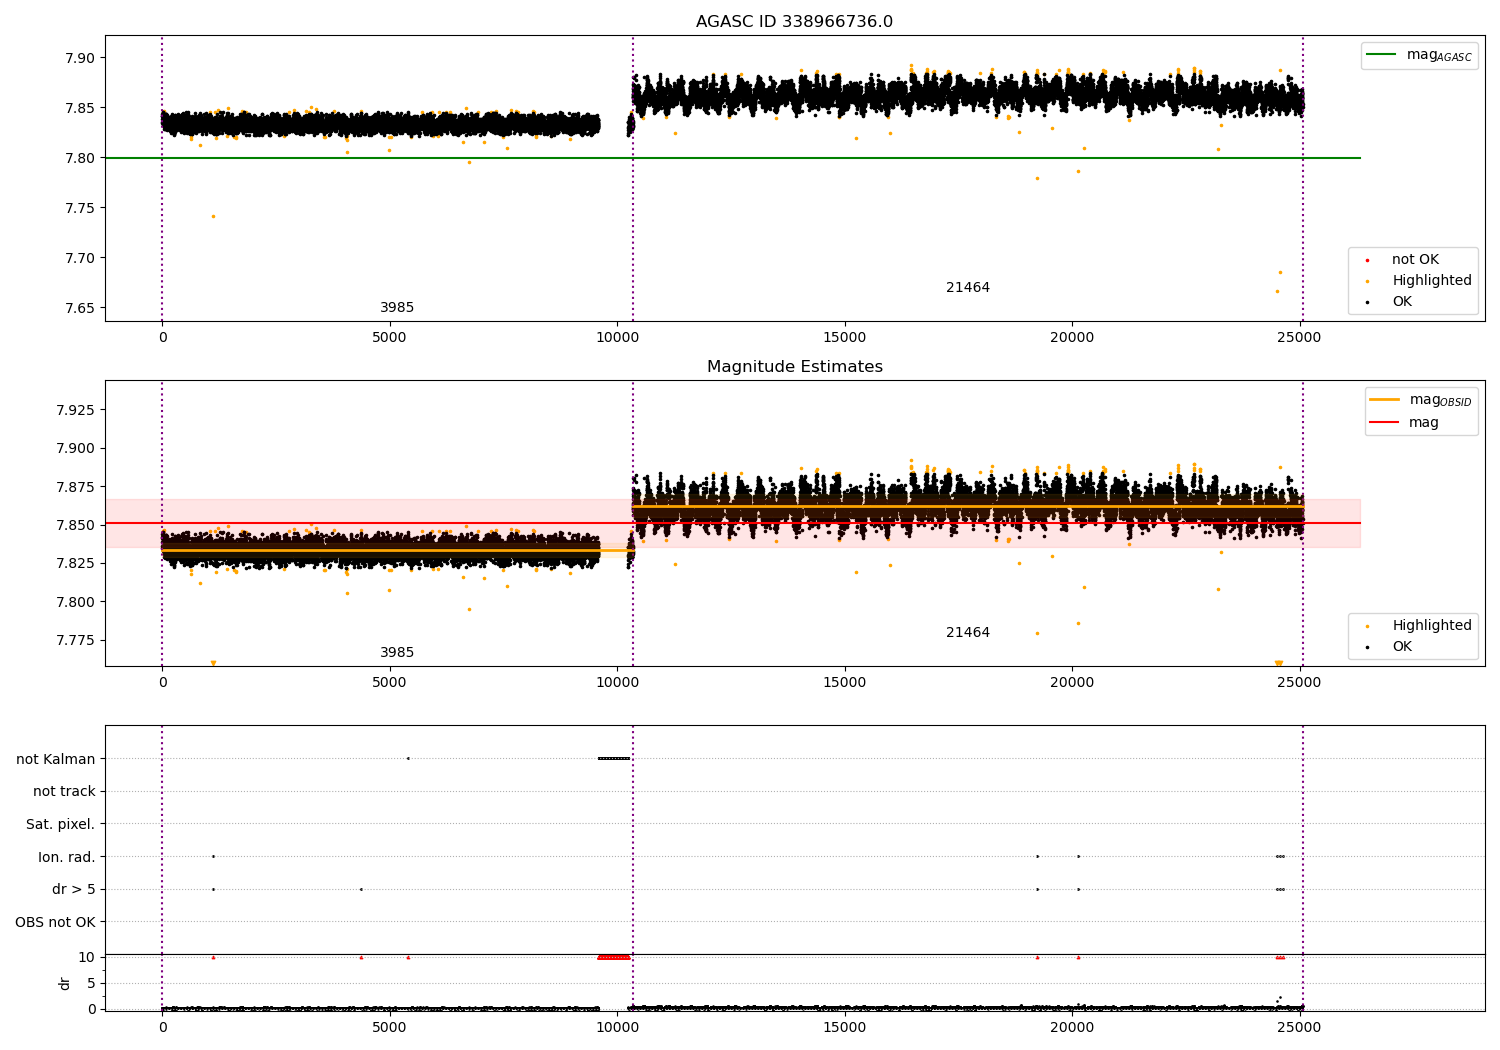Screen dimensions: 1500x1050
Task: Click the black marker cluster on the not Kalman row
Action: tap(614, 758)
